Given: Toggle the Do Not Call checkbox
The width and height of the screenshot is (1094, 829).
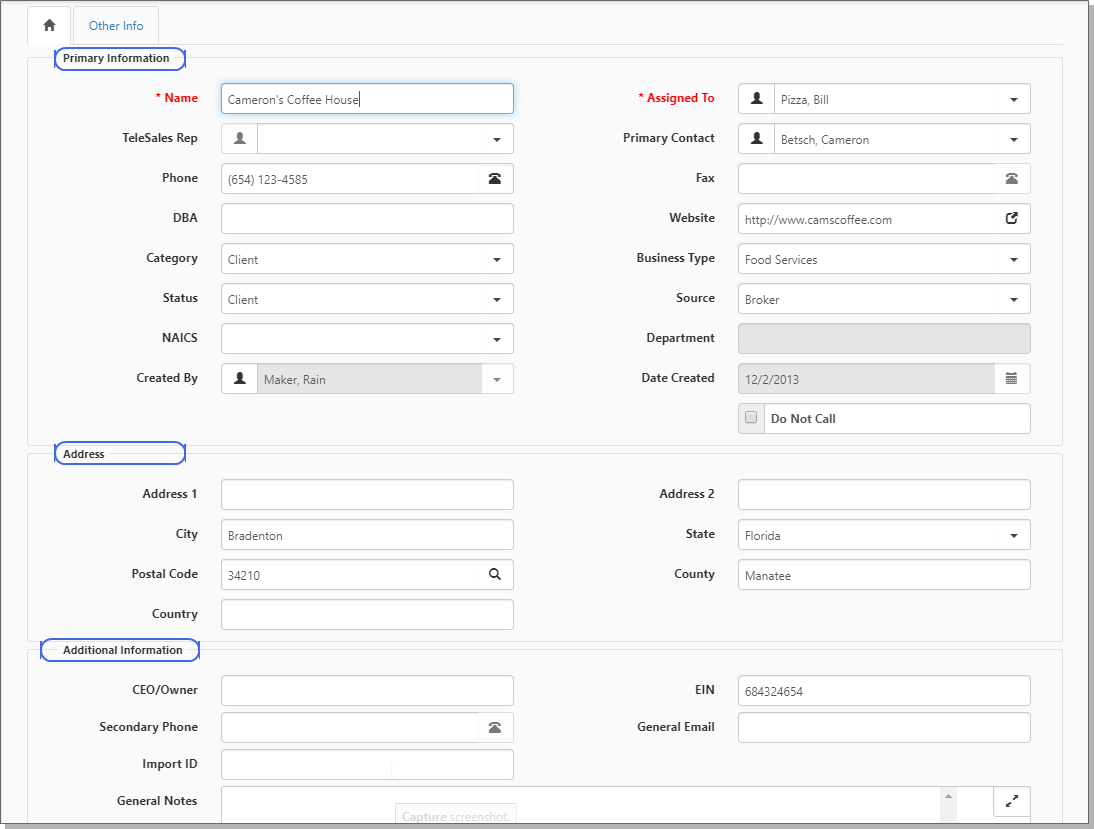Looking at the screenshot, I should tap(751, 419).
